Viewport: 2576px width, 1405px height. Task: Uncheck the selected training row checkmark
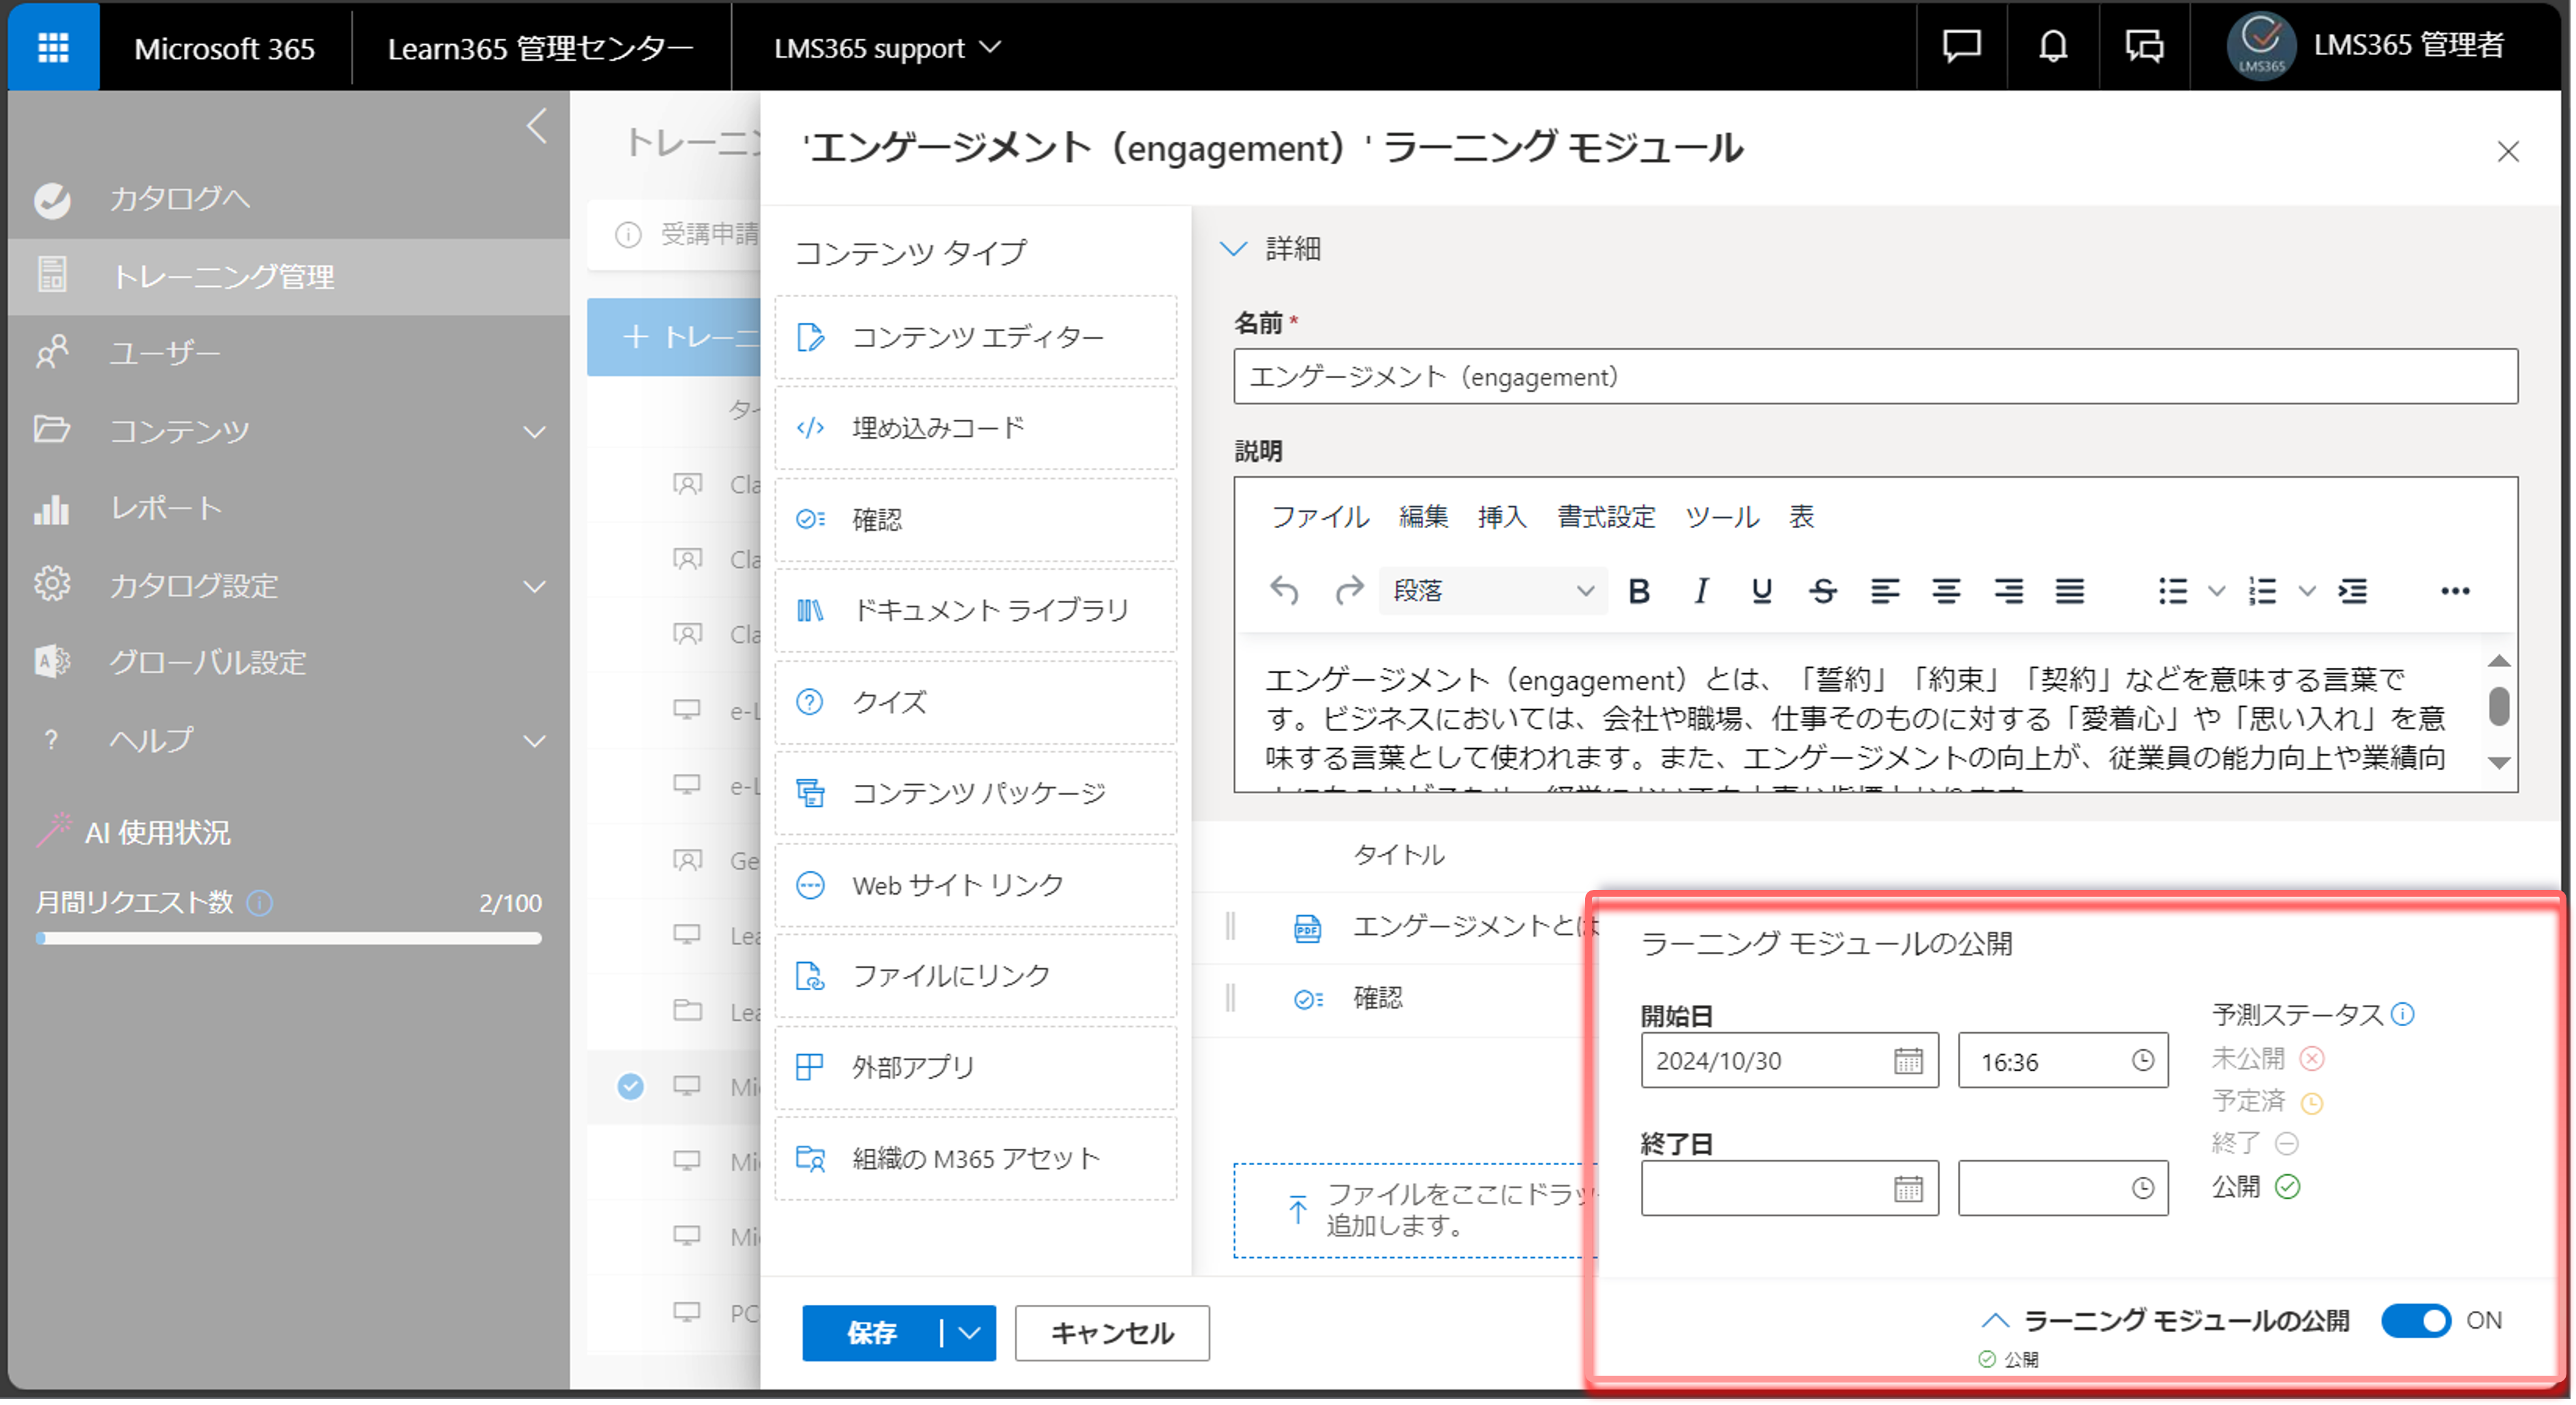pos(630,1087)
